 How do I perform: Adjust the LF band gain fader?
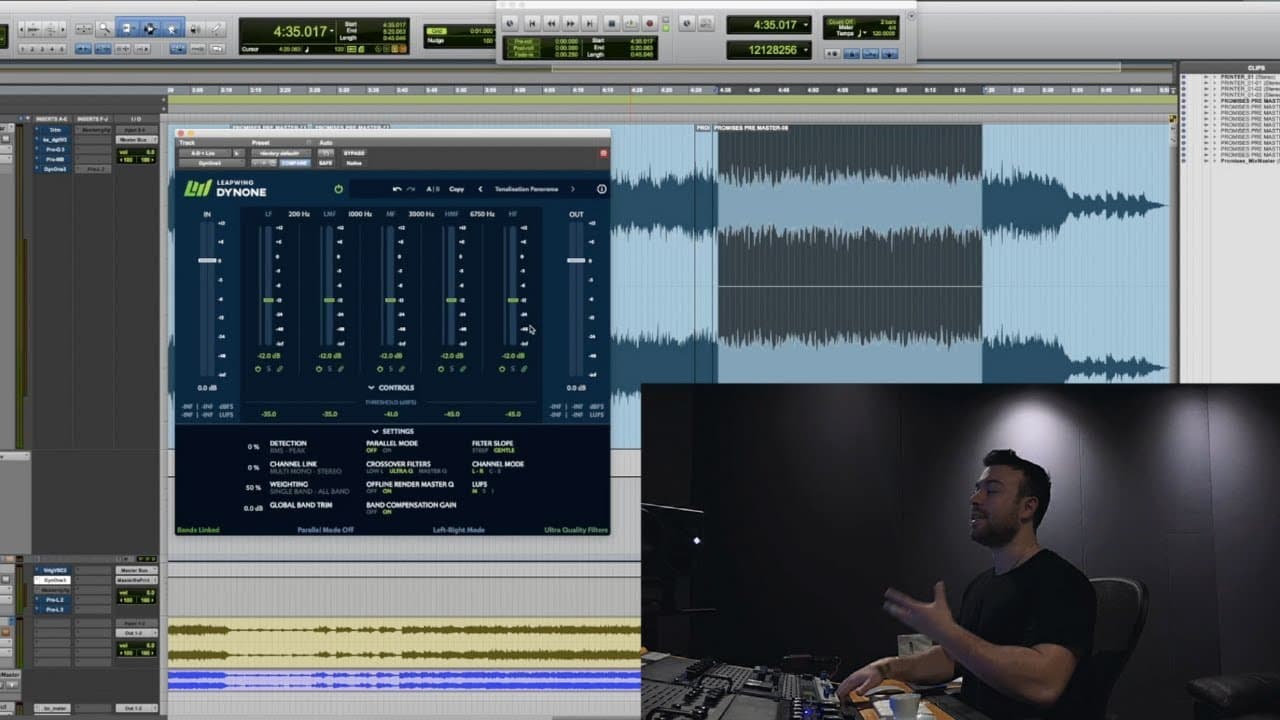268,300
